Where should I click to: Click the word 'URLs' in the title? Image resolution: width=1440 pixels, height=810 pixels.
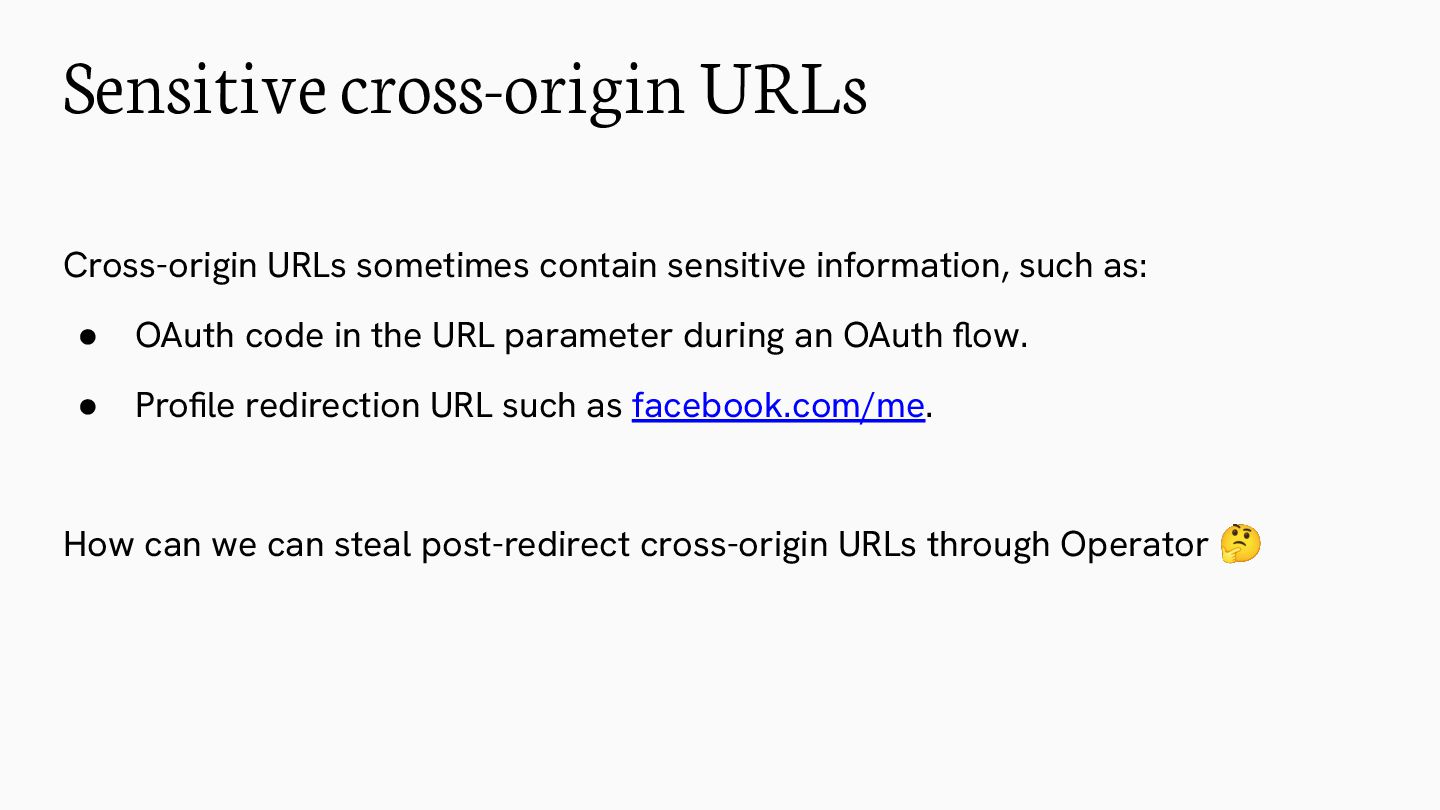click(x=784, y=90)
